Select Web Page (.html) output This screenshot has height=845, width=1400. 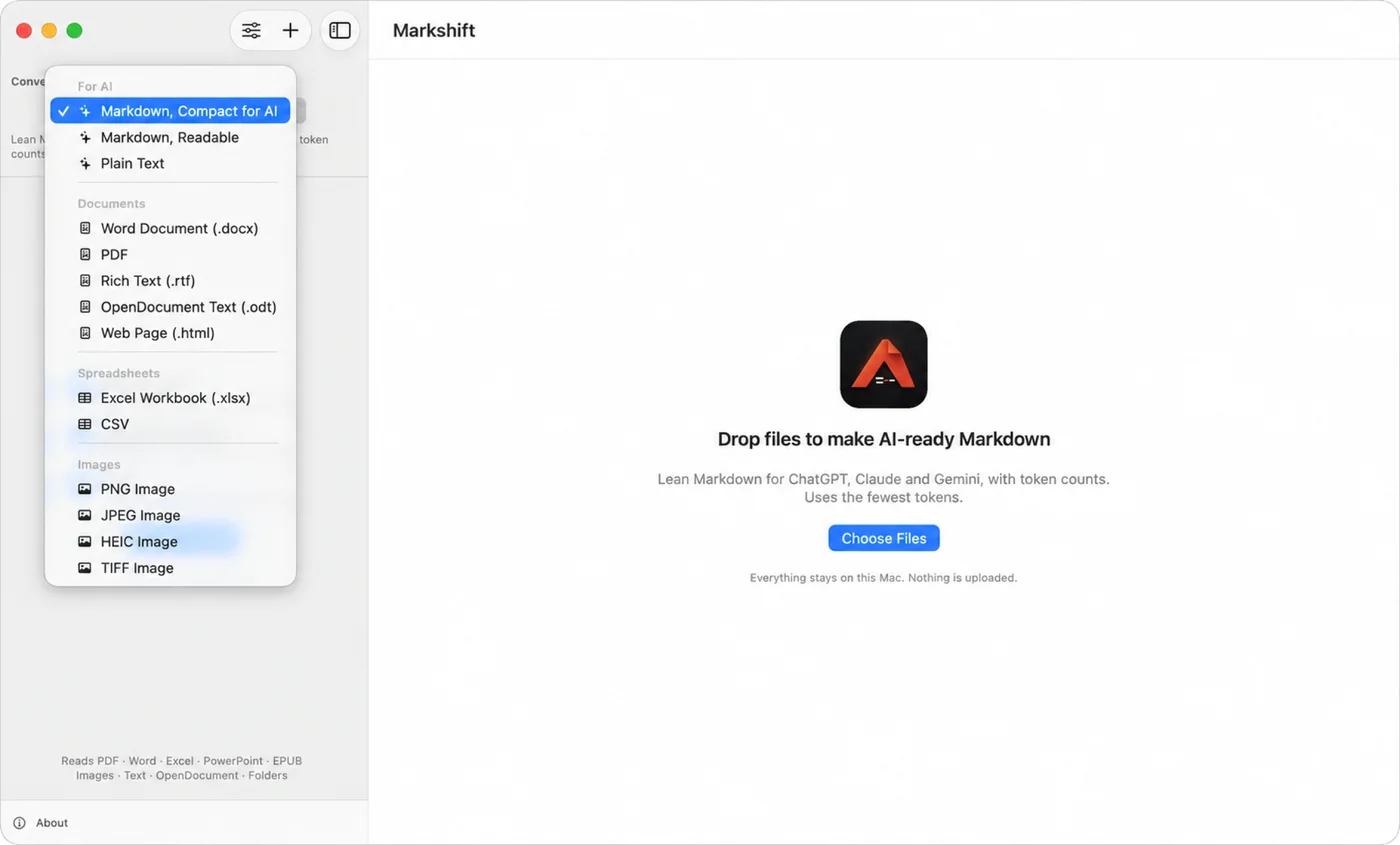click(170, 333)
